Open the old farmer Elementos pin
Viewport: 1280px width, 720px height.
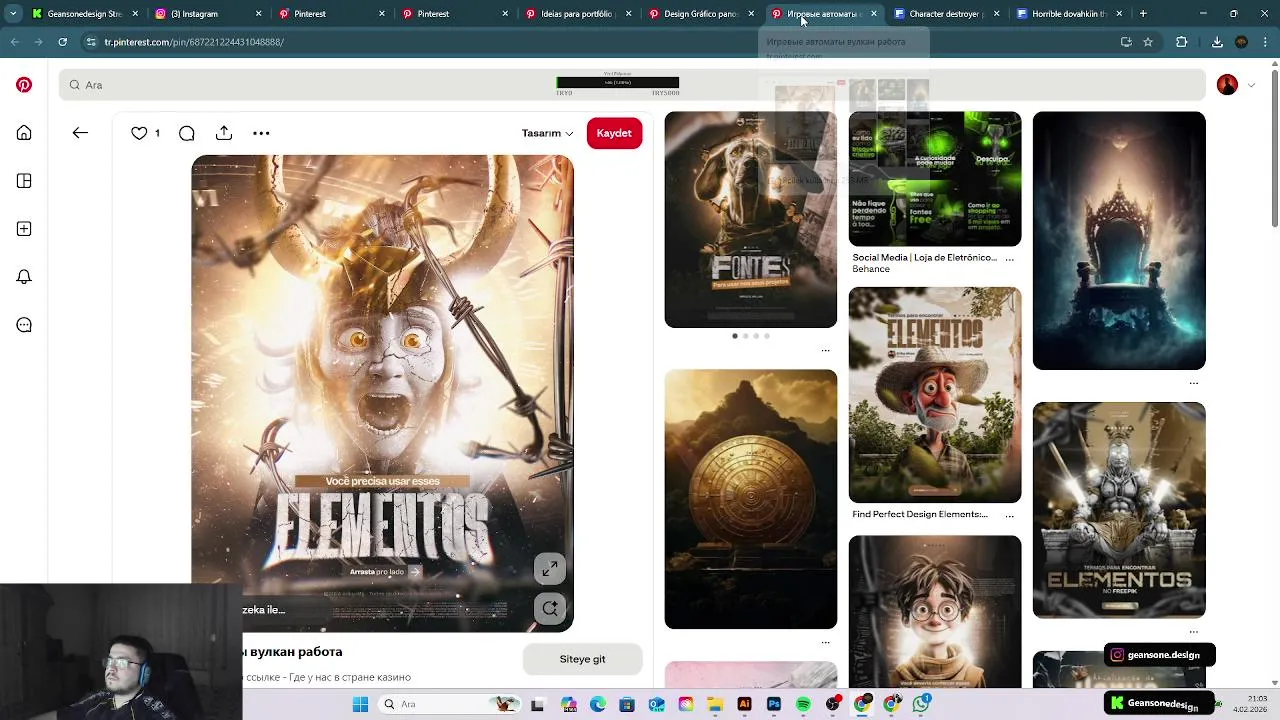pyautogui.click(x=935, y=395)
